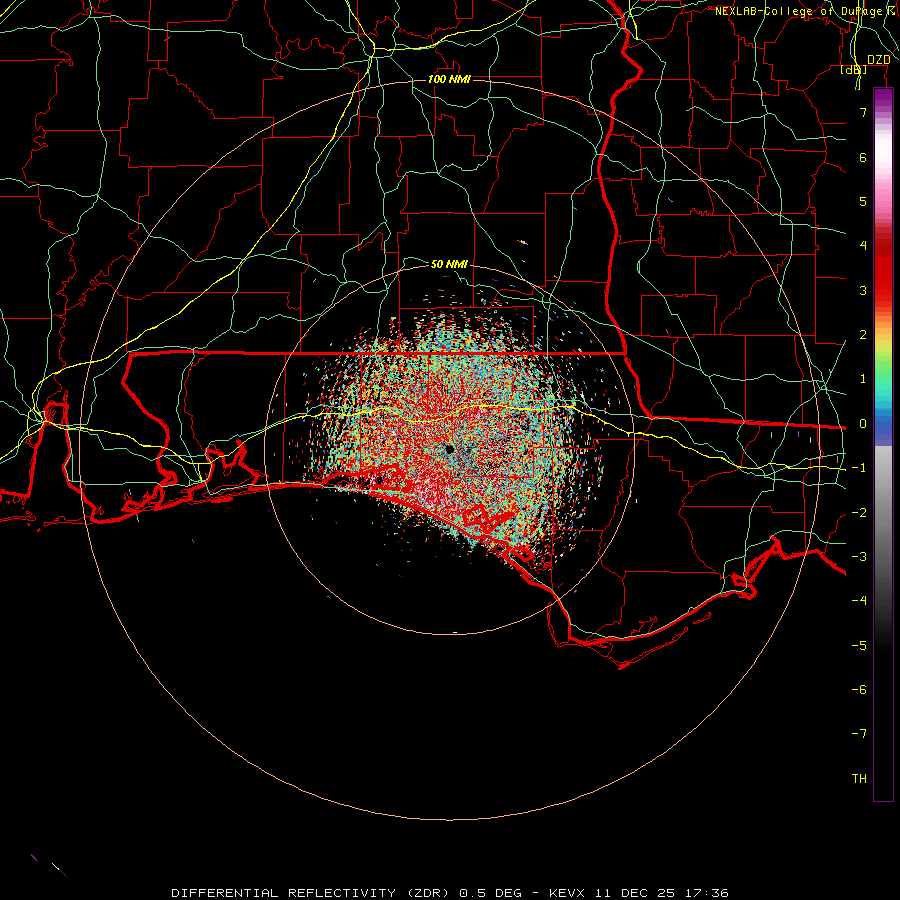Click the '7' value on the scale
Image resolution: width=900 pixels, height=900 pixels.
863,112
